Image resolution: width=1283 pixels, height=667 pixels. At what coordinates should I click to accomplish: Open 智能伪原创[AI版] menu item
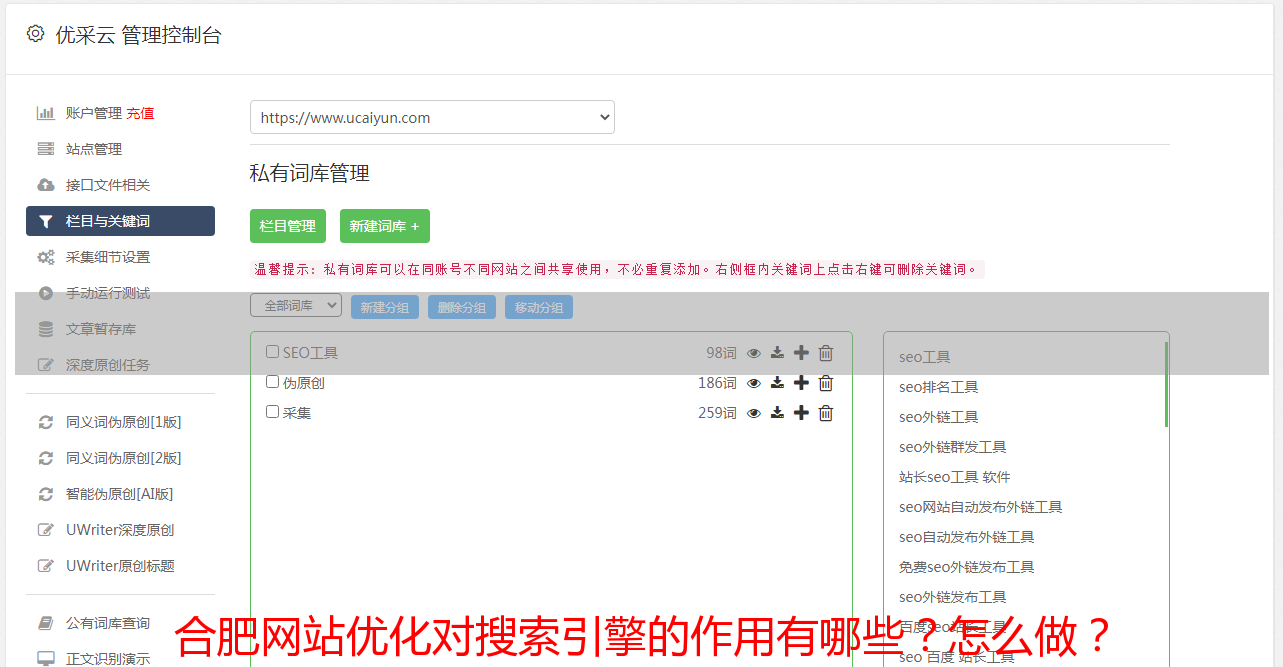120,494
